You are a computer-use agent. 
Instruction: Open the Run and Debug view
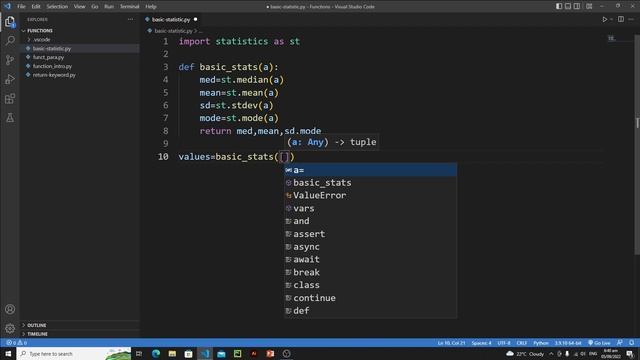point(10,79)
